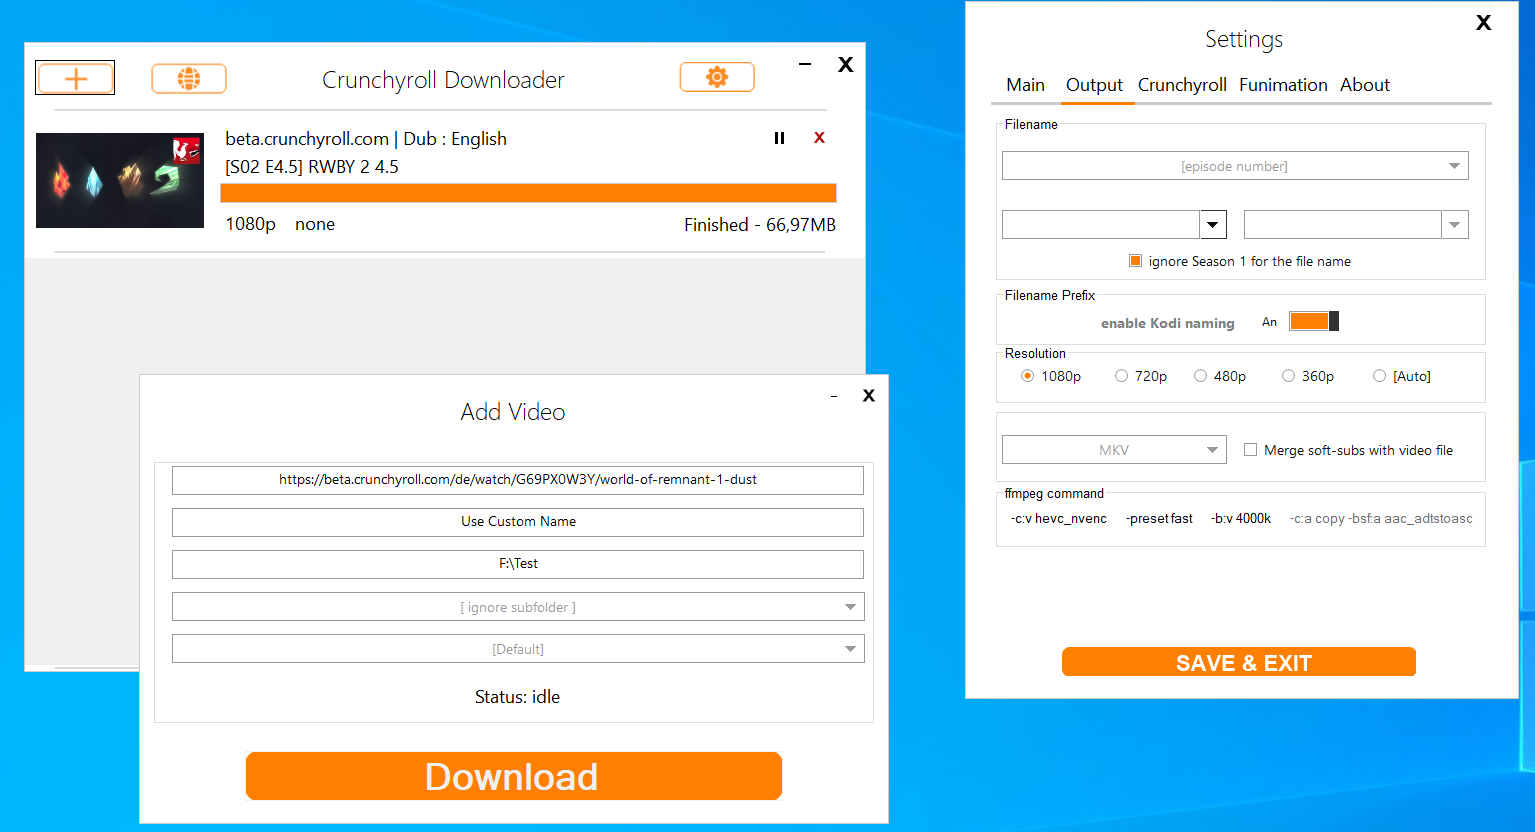Click the orange download progress bar
Viewport: 1535px width, 832px height.
pyautogui.click(x=527, y=192)
